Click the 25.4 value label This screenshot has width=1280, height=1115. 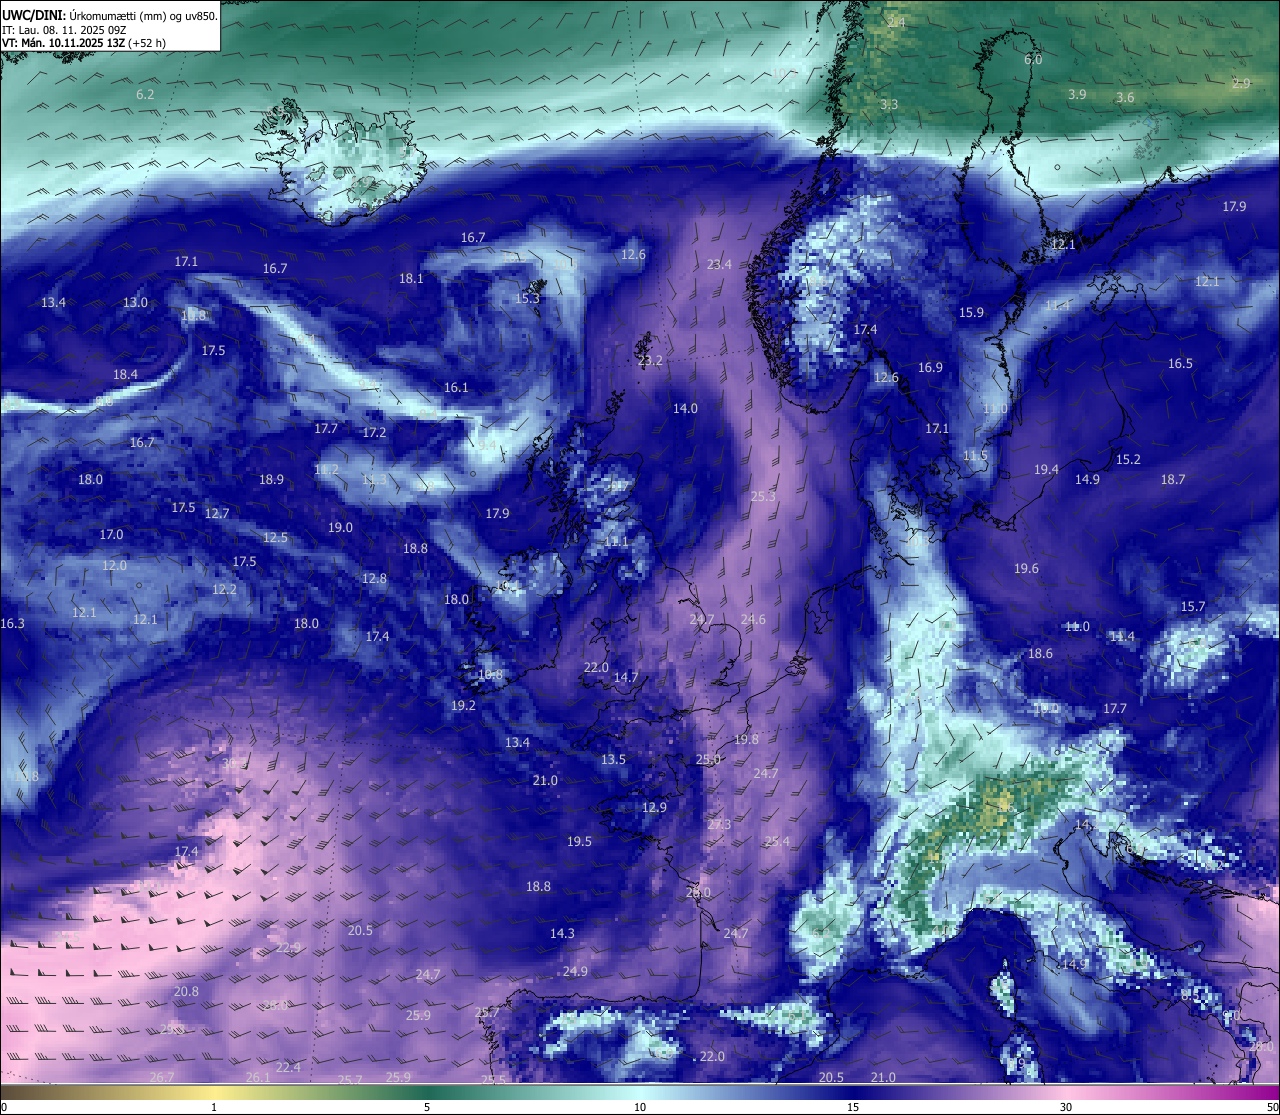tap(777, 841)
